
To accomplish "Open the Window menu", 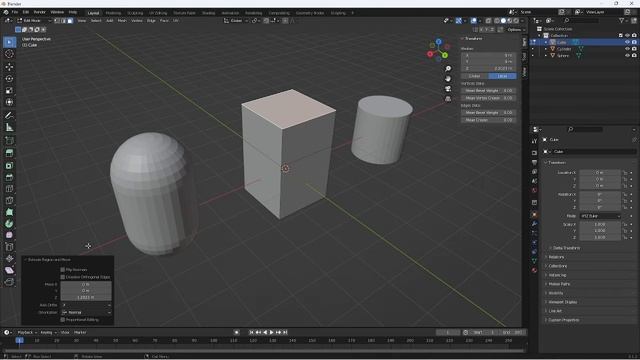I will coord(57,12).
